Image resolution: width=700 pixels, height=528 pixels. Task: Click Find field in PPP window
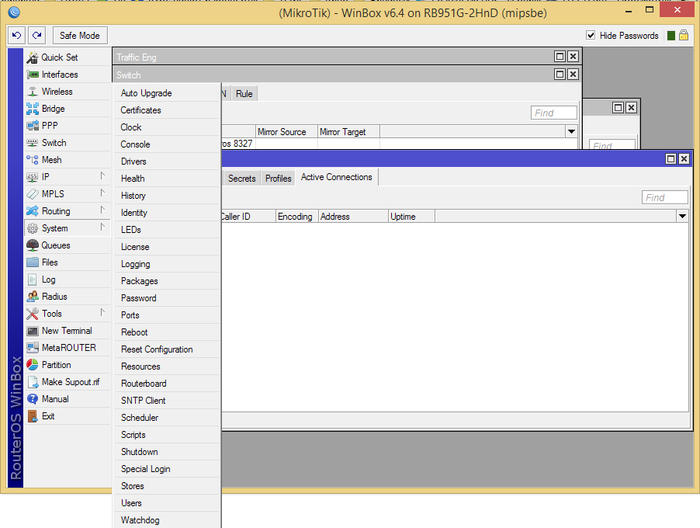[665, 197]
